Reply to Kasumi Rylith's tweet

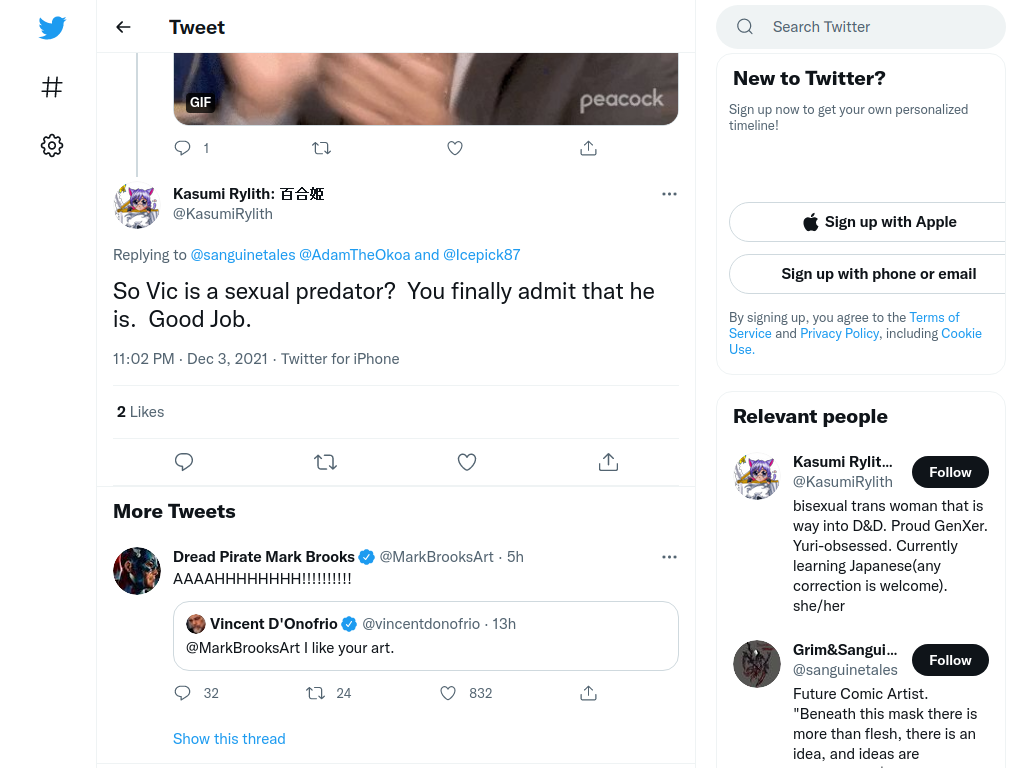click(184, 462)
